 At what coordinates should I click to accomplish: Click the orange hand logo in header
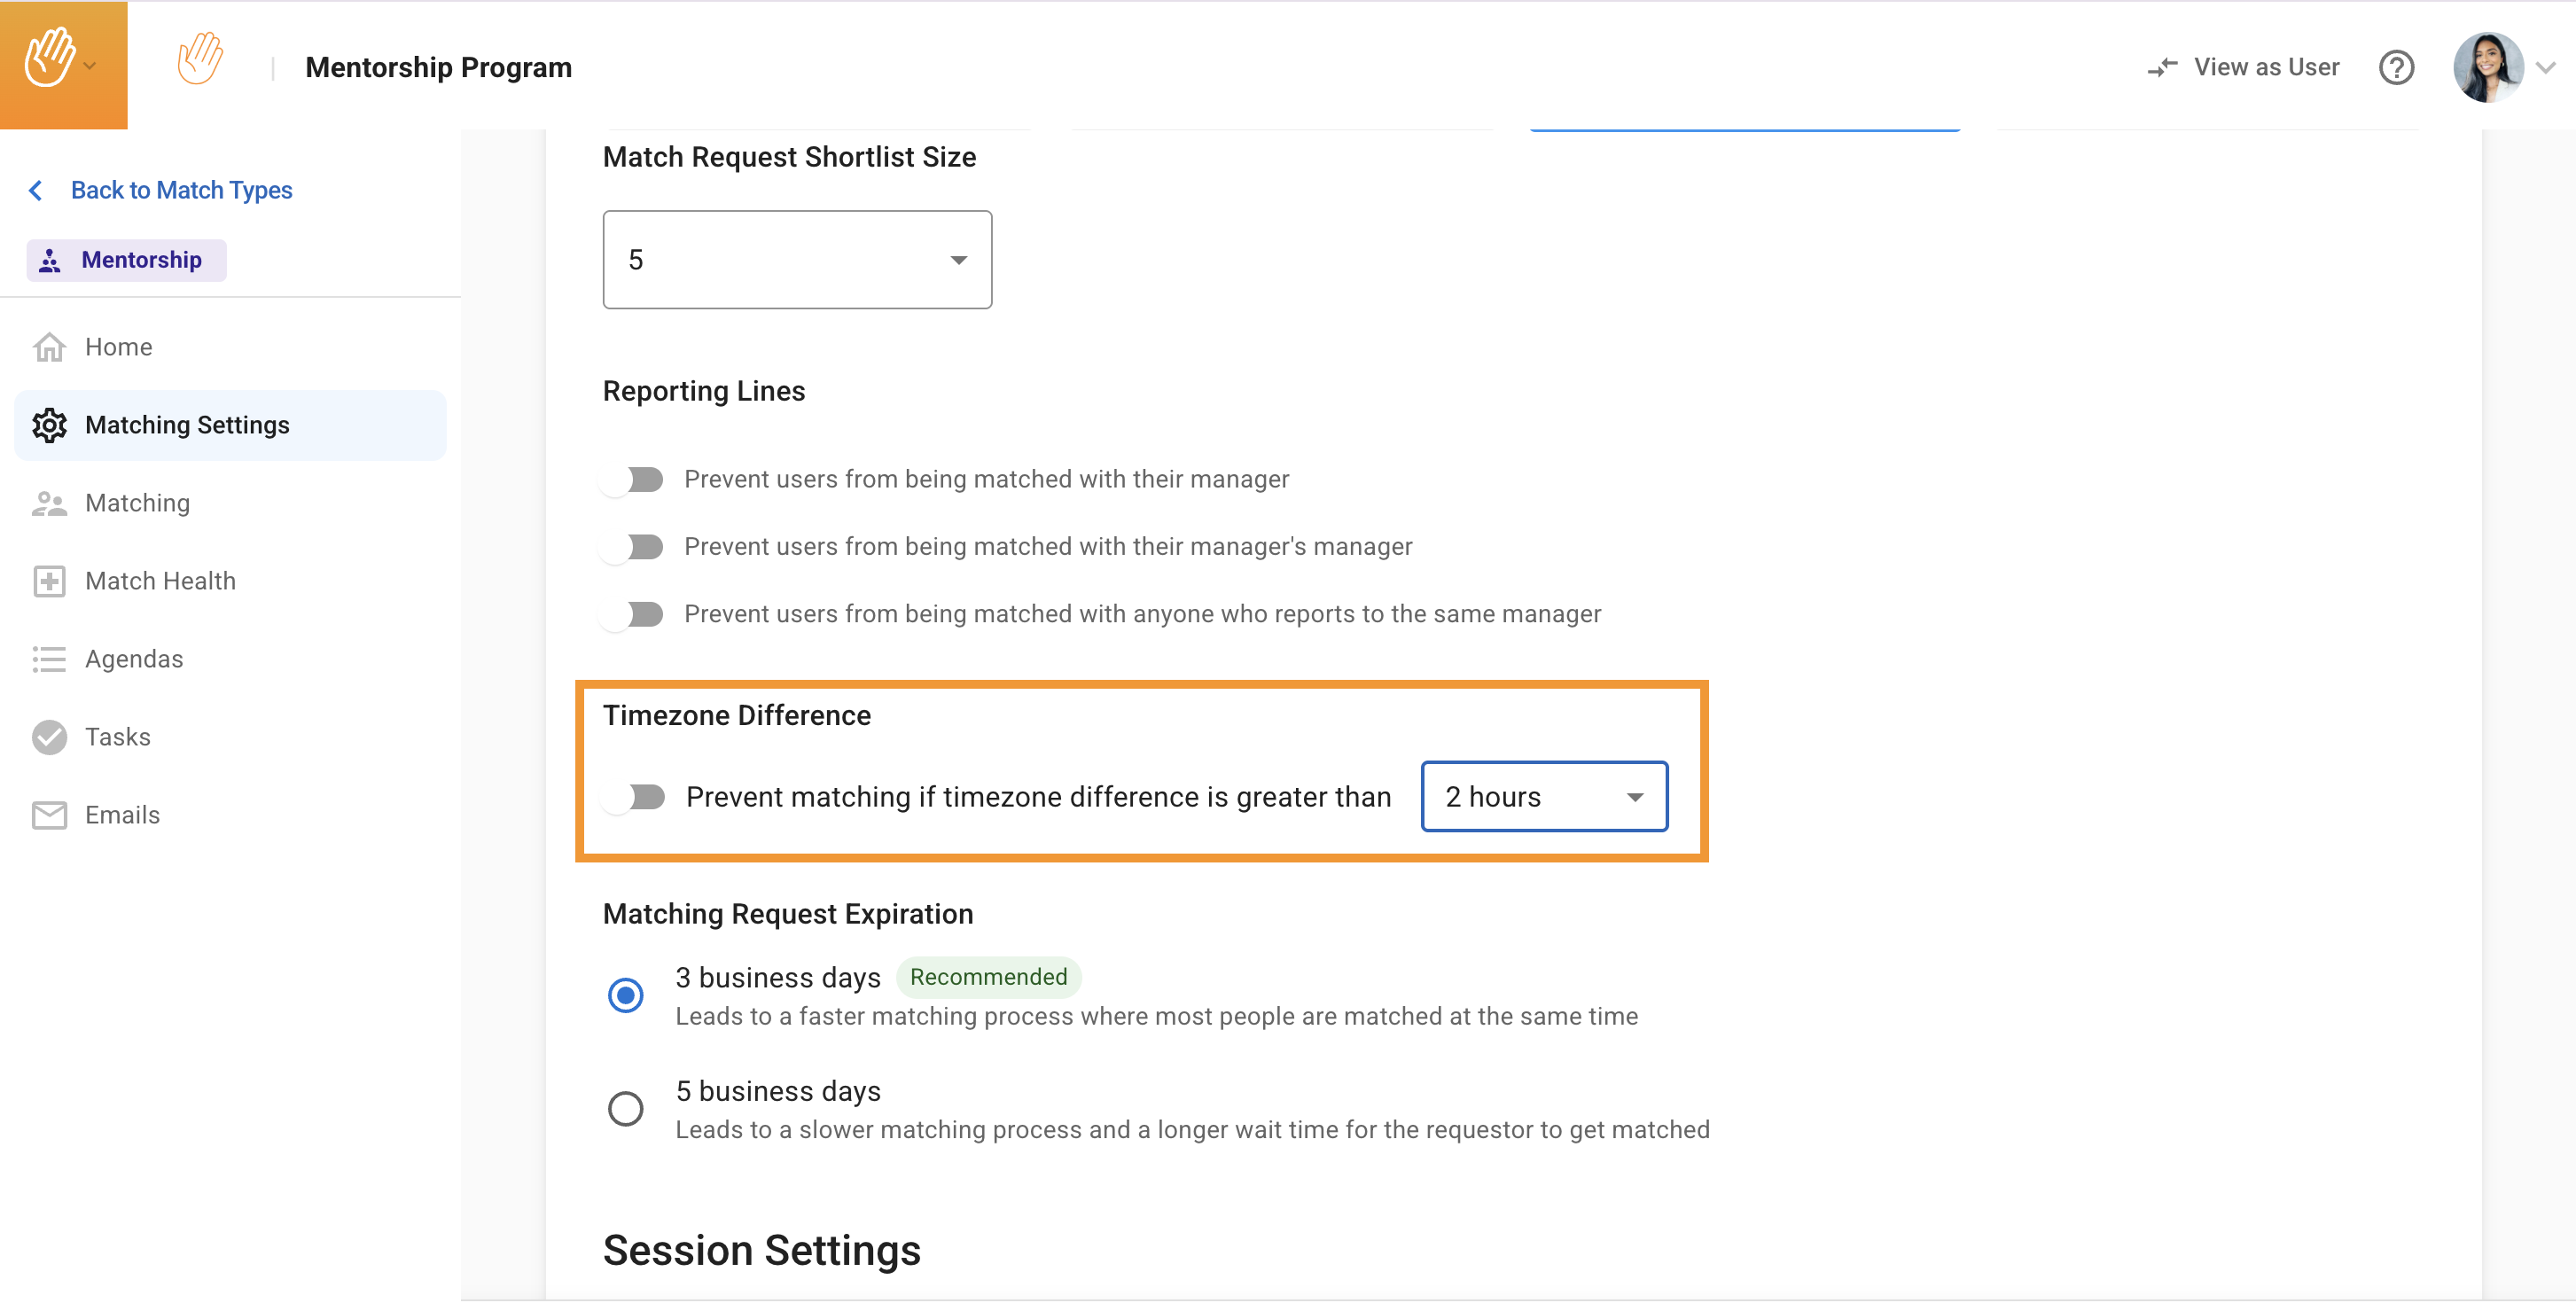pyautogui.click(x=199, y=60)
